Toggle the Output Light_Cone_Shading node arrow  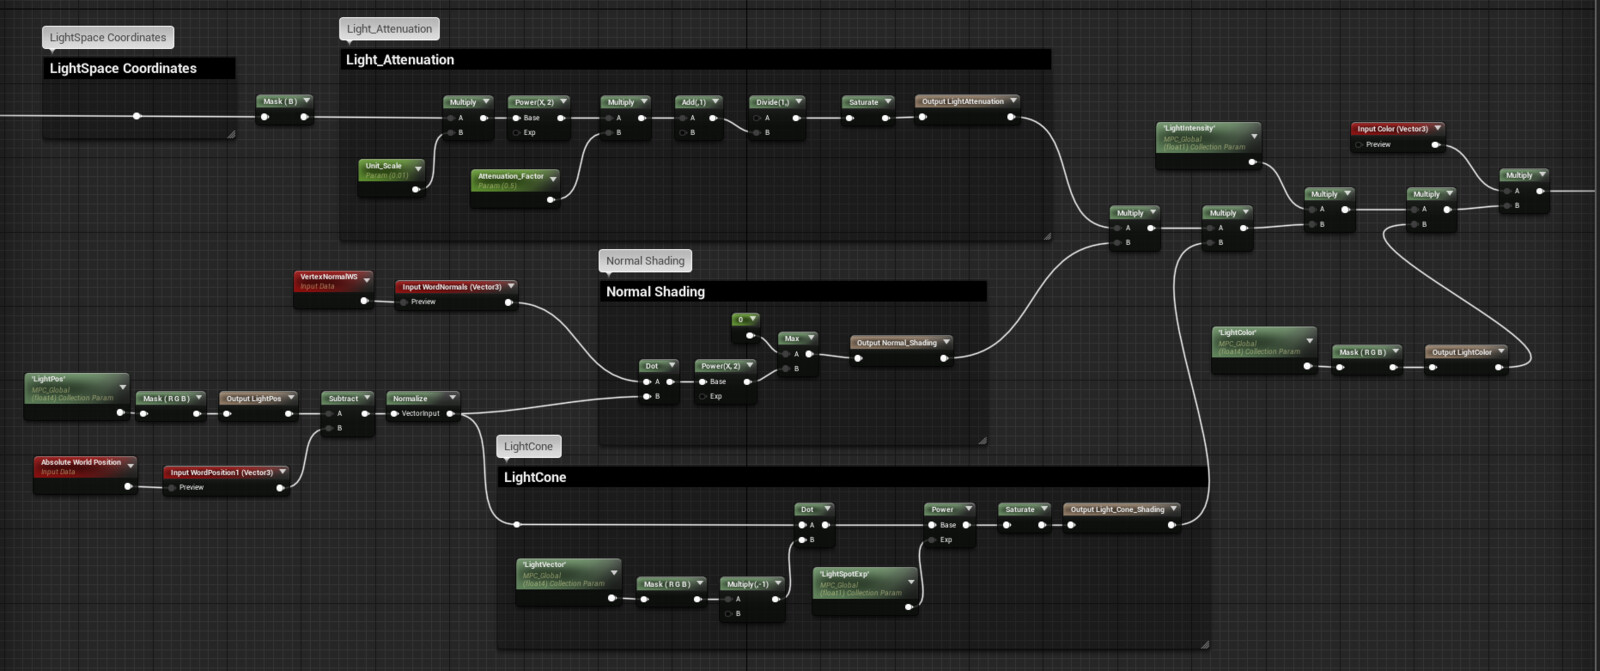[x=1174, y=509]
